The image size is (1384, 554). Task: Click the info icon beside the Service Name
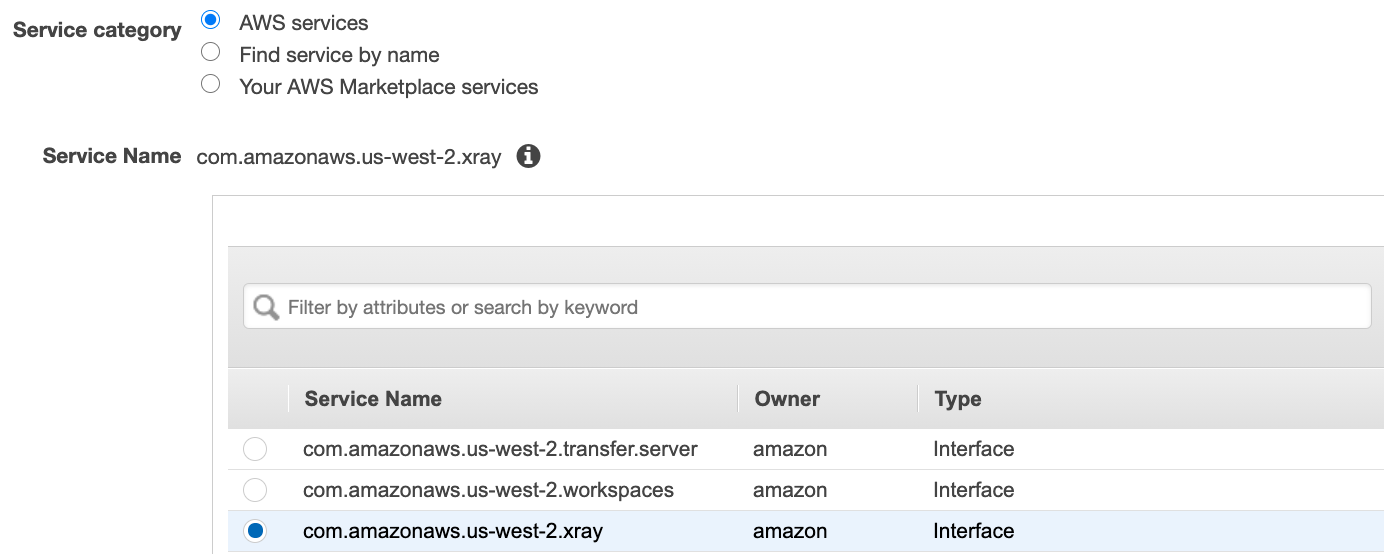pyautogui.click(x=528, y=156)
